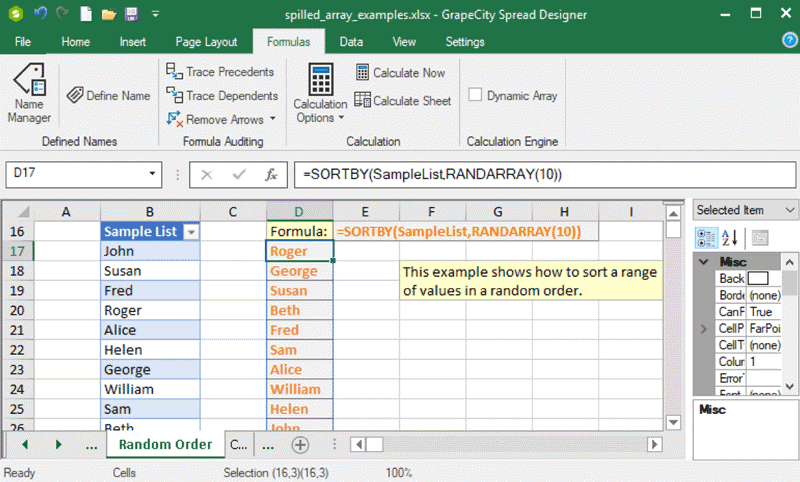Open the Data ribbon tab

[x=351, y=42]
